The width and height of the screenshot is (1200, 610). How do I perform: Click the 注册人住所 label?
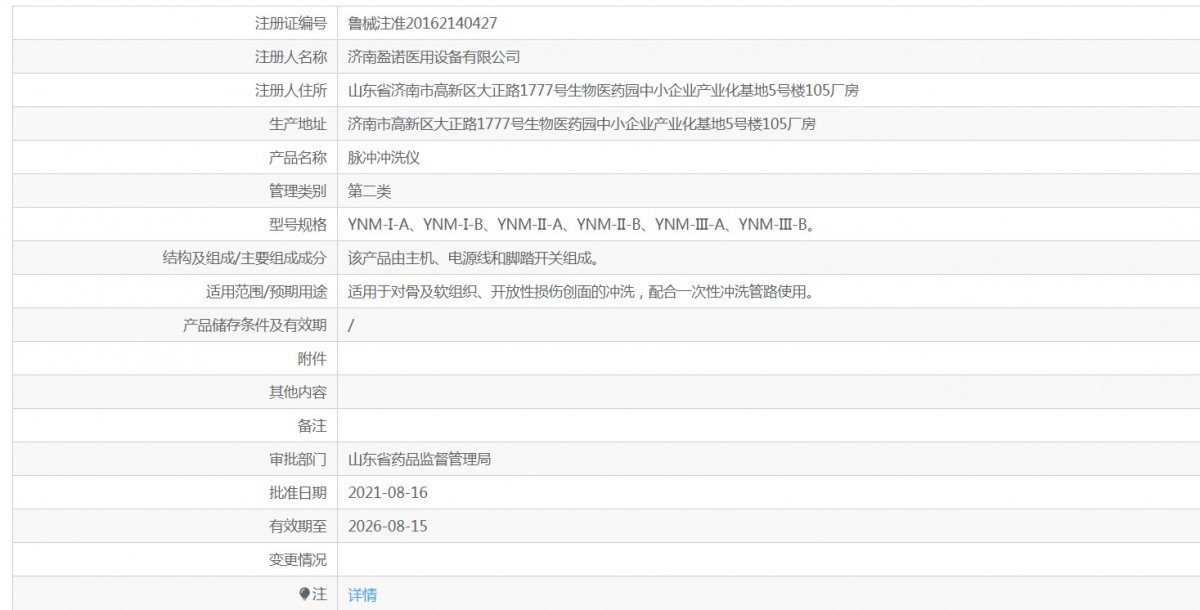291,91
